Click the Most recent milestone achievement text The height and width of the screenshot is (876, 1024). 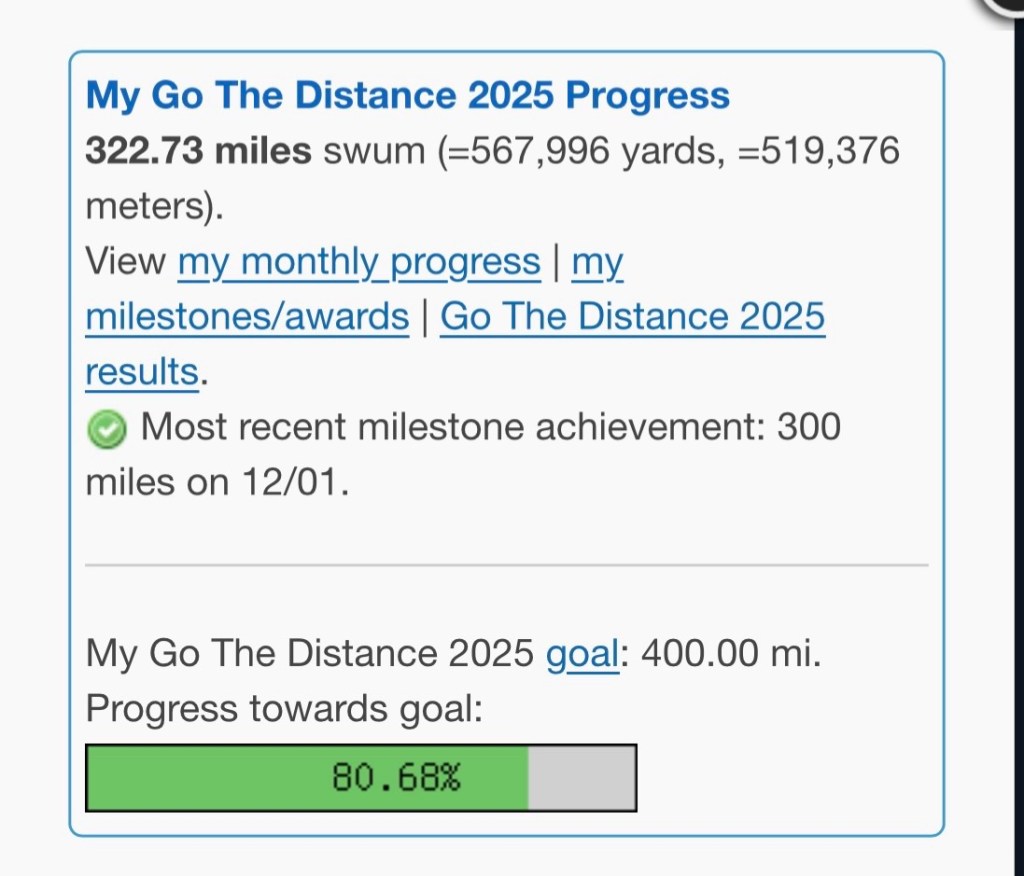point(453,428)
